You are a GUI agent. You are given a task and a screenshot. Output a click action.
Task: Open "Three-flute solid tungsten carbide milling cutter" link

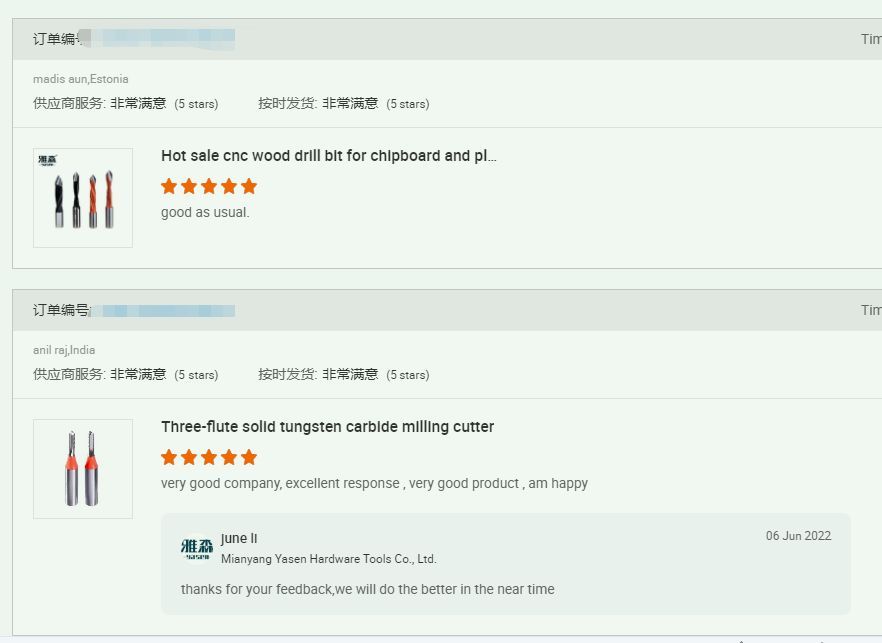[x=327, y=427]
